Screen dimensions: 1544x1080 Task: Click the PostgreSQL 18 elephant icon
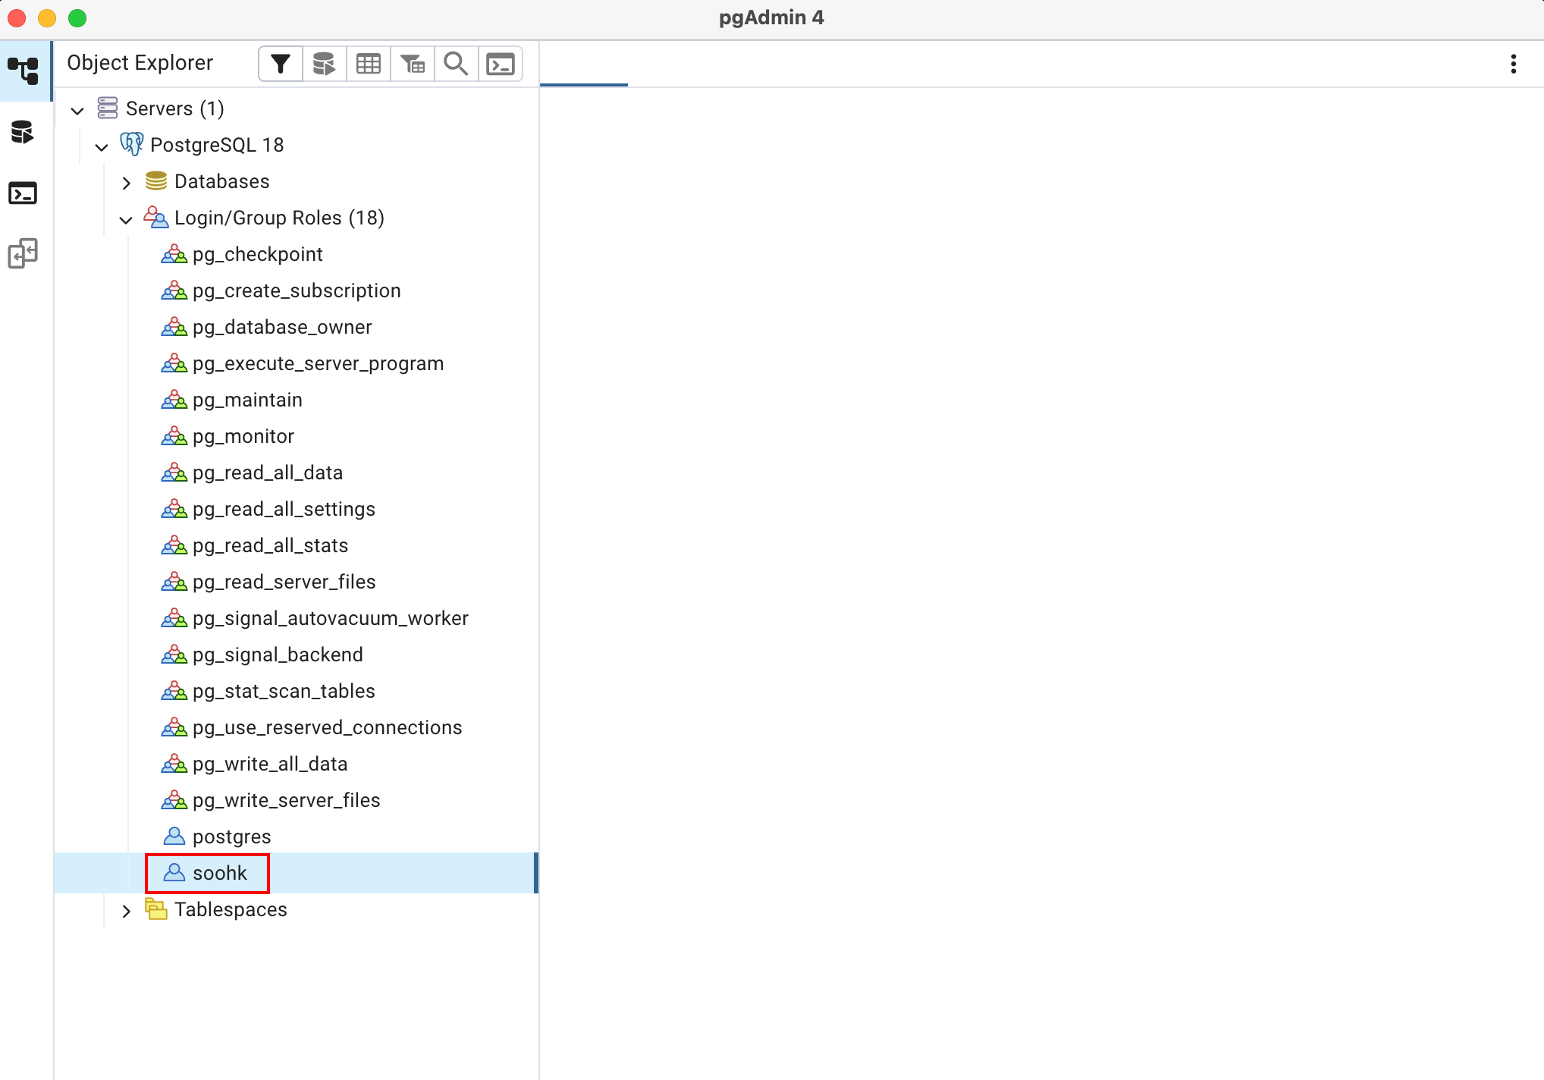(x=132, y=144)
